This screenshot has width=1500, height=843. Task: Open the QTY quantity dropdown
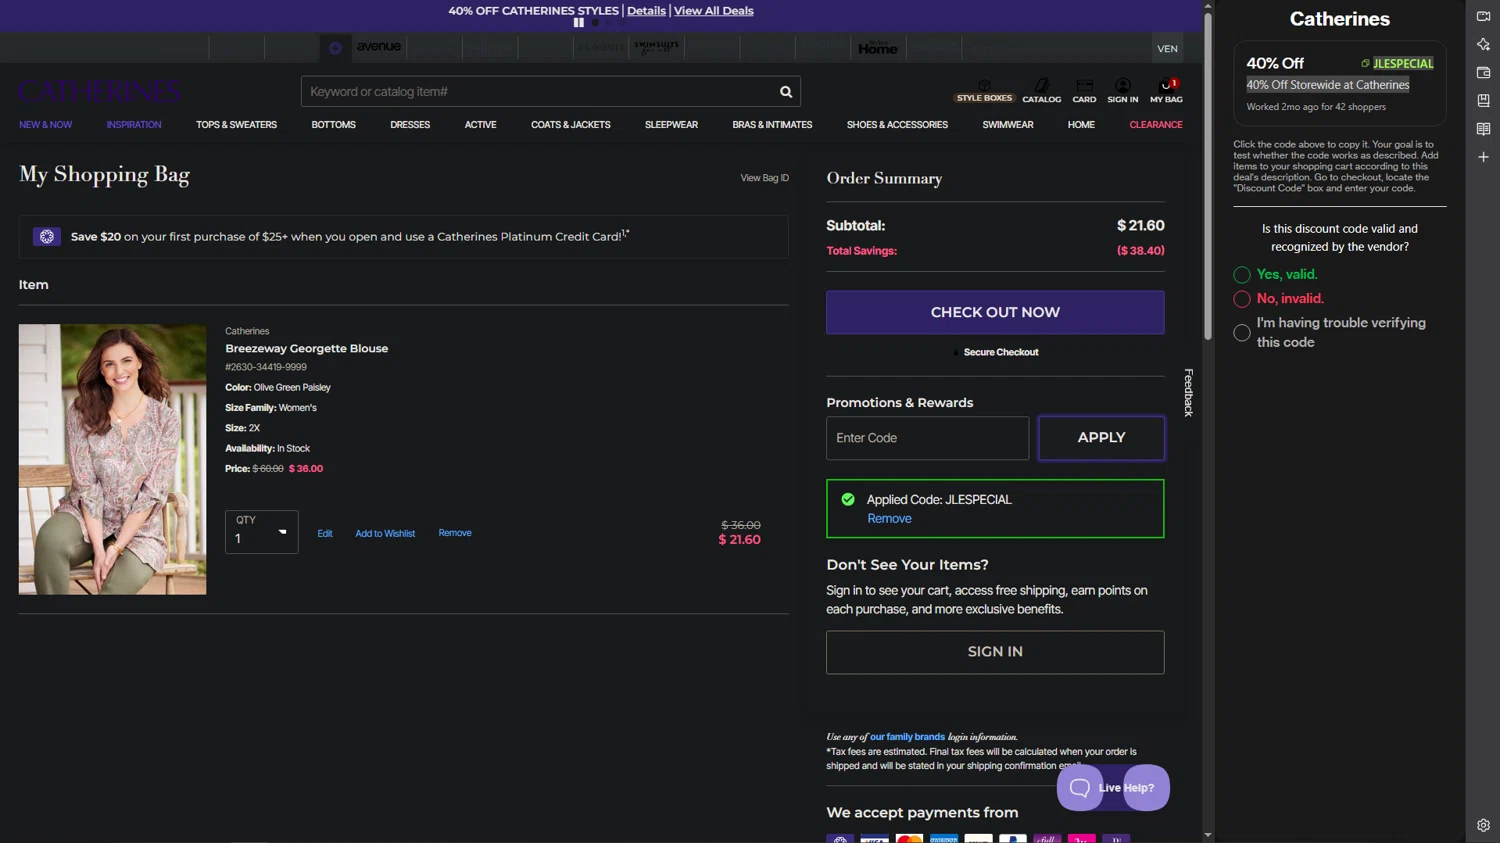click(x=261, y=532)
